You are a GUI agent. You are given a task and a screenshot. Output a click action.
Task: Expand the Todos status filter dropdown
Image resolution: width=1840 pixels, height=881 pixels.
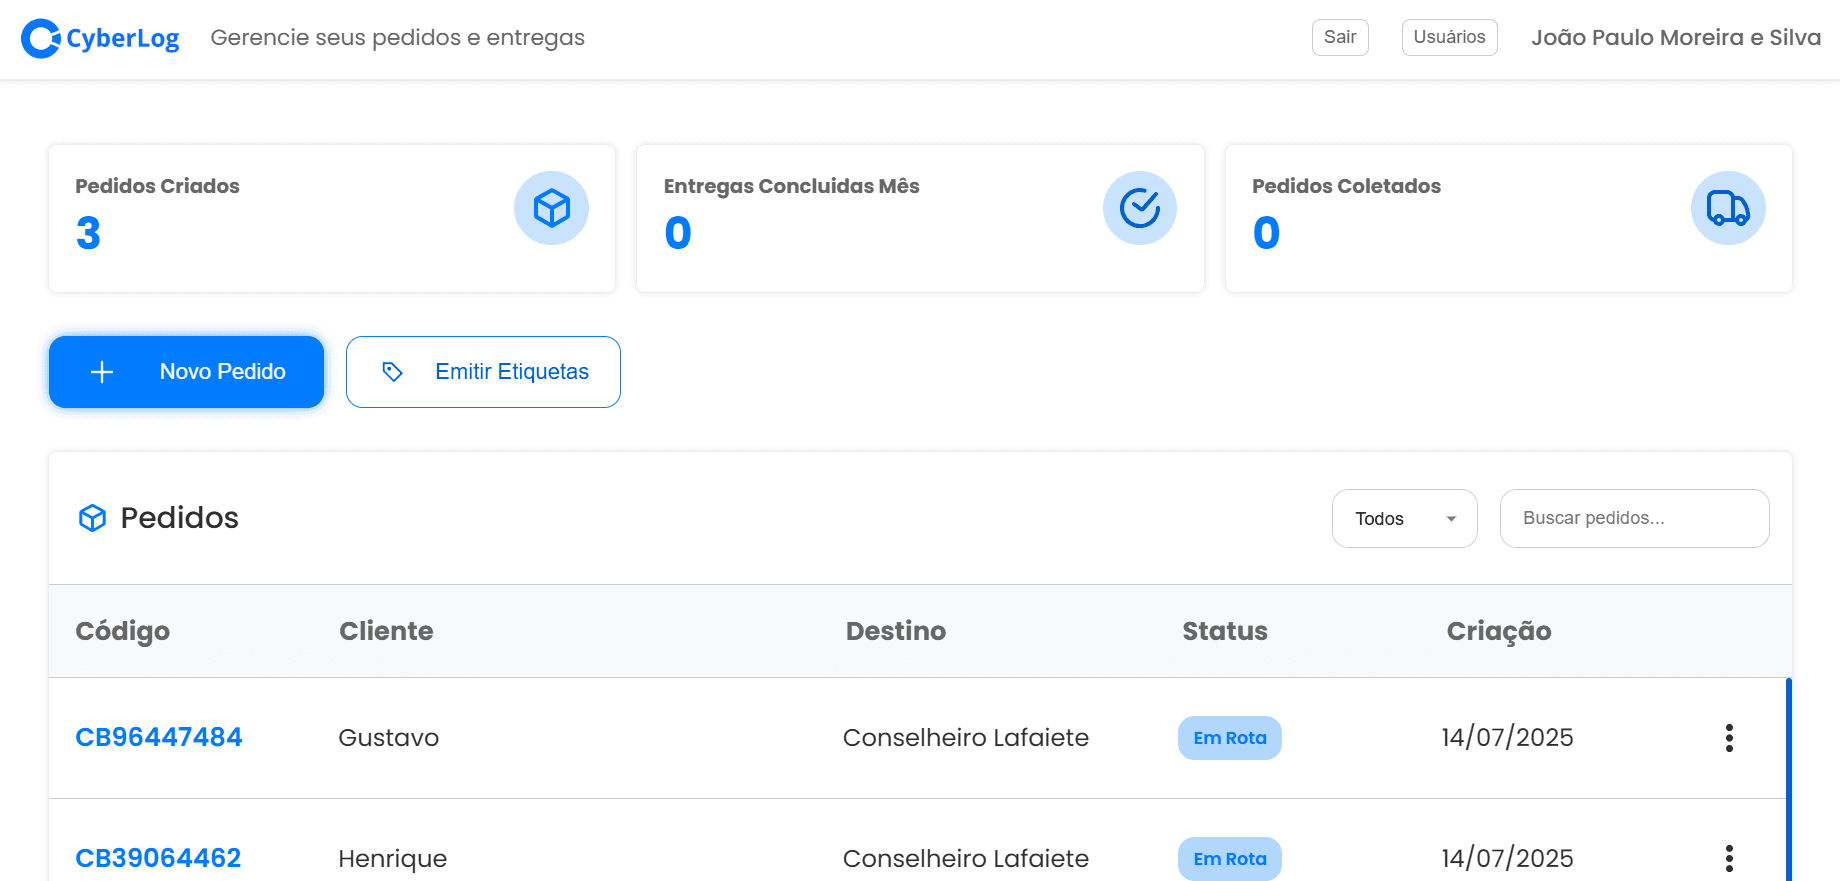point(1403,518)
